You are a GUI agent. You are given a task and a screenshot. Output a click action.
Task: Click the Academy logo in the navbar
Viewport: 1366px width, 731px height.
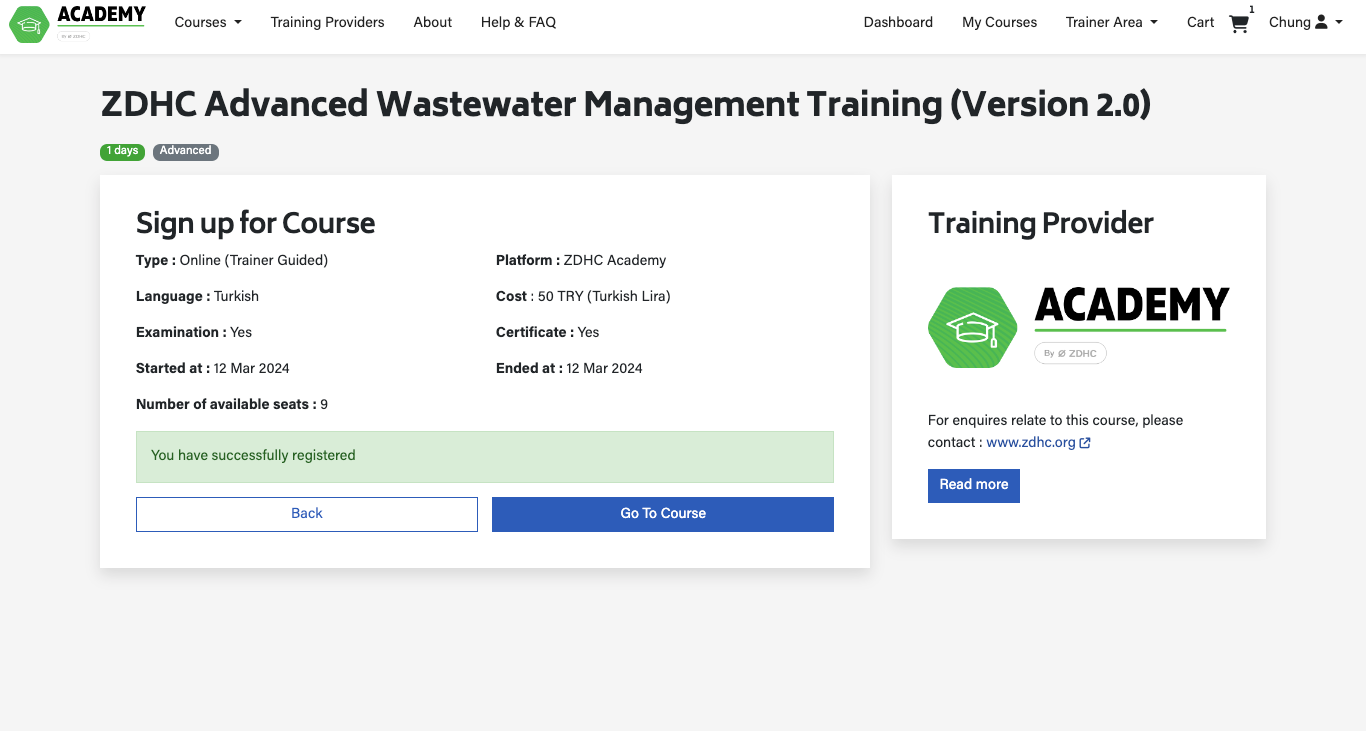[x=77, y=23]
